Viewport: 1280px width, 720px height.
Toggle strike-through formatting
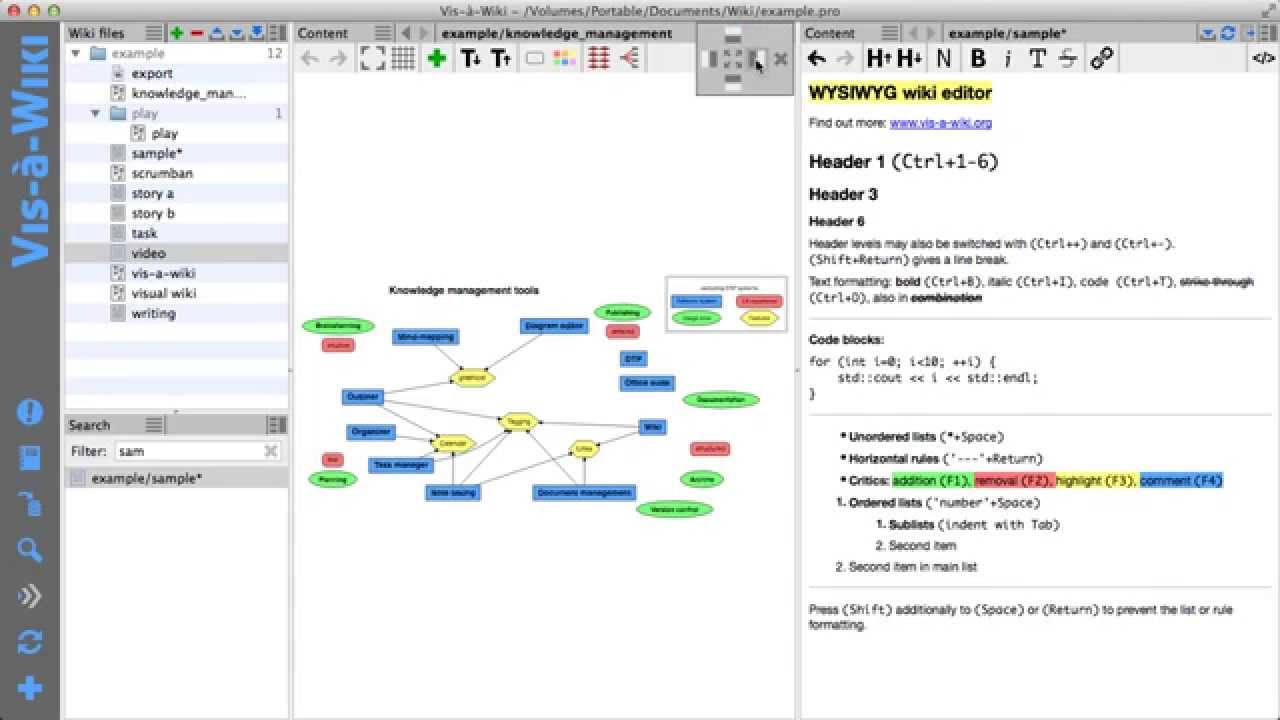coord(1067,59)
